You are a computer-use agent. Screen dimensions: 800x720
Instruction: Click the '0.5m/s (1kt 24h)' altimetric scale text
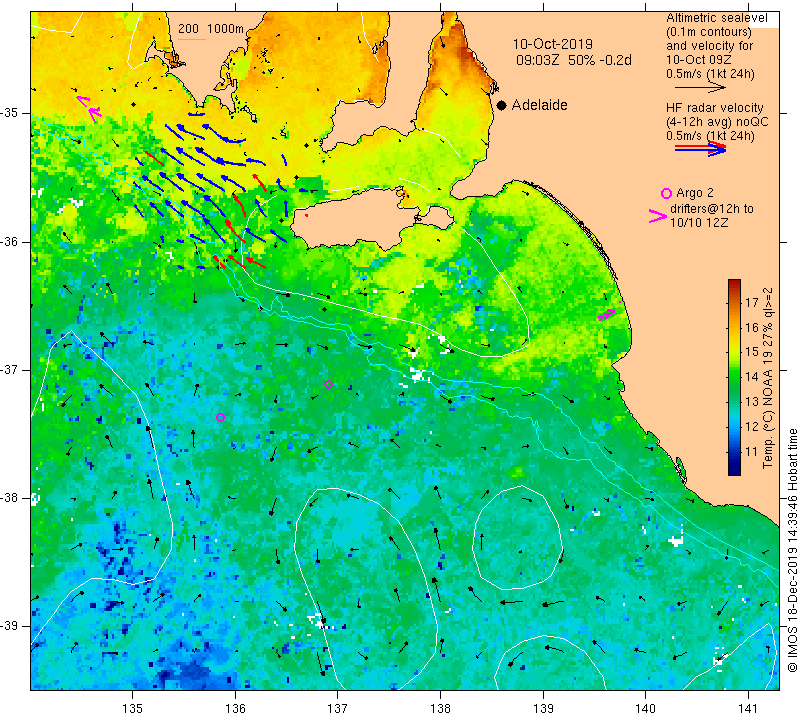point(710,74)
